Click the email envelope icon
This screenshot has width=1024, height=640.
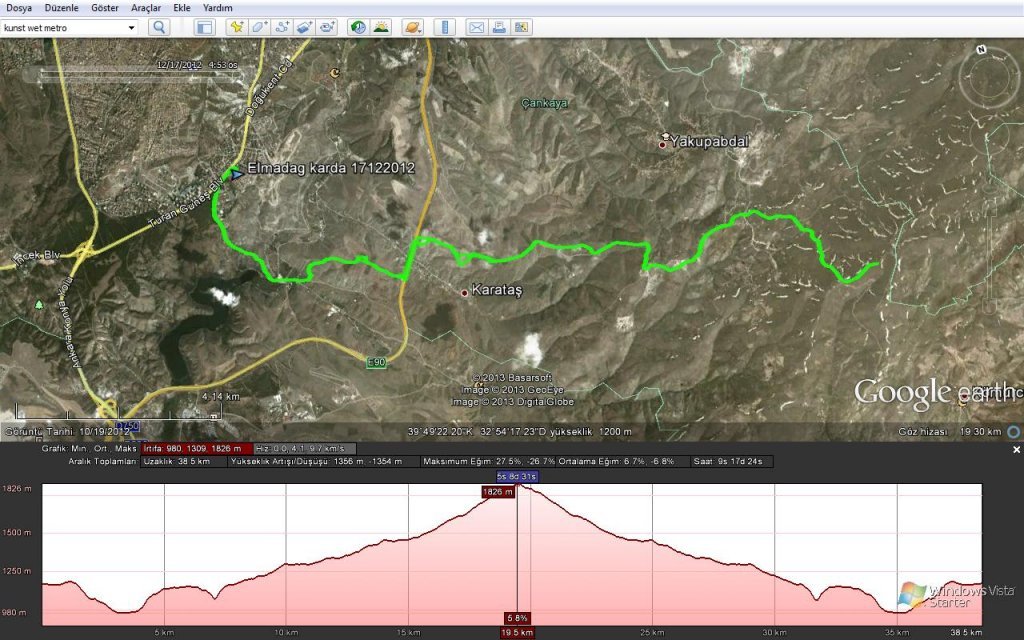click(x=477, y=27)
